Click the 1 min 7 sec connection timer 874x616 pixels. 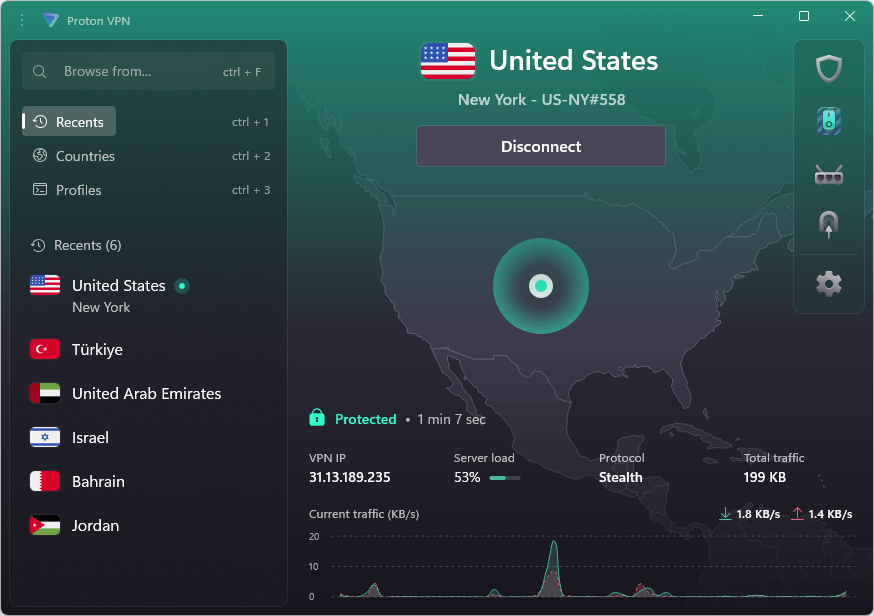tap(451, 419)
